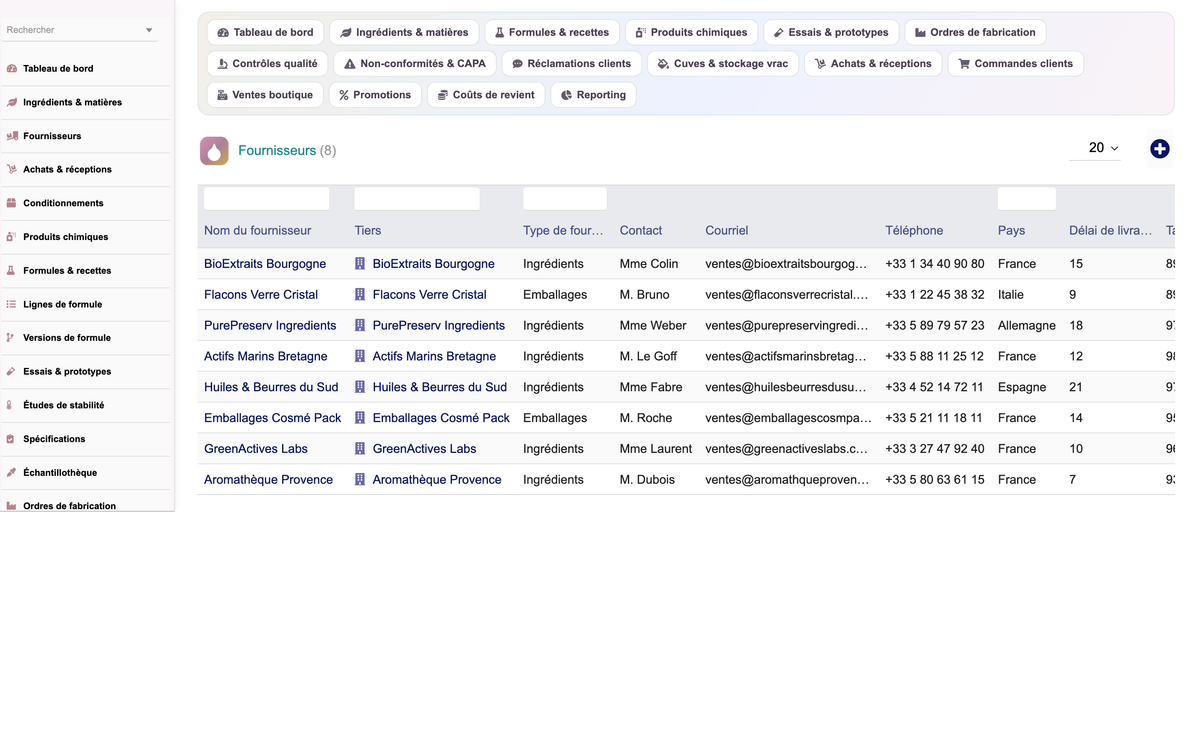Open the Ventes boutique tab
This screenshot has width=1200, height=750.
tap(265, 95)
